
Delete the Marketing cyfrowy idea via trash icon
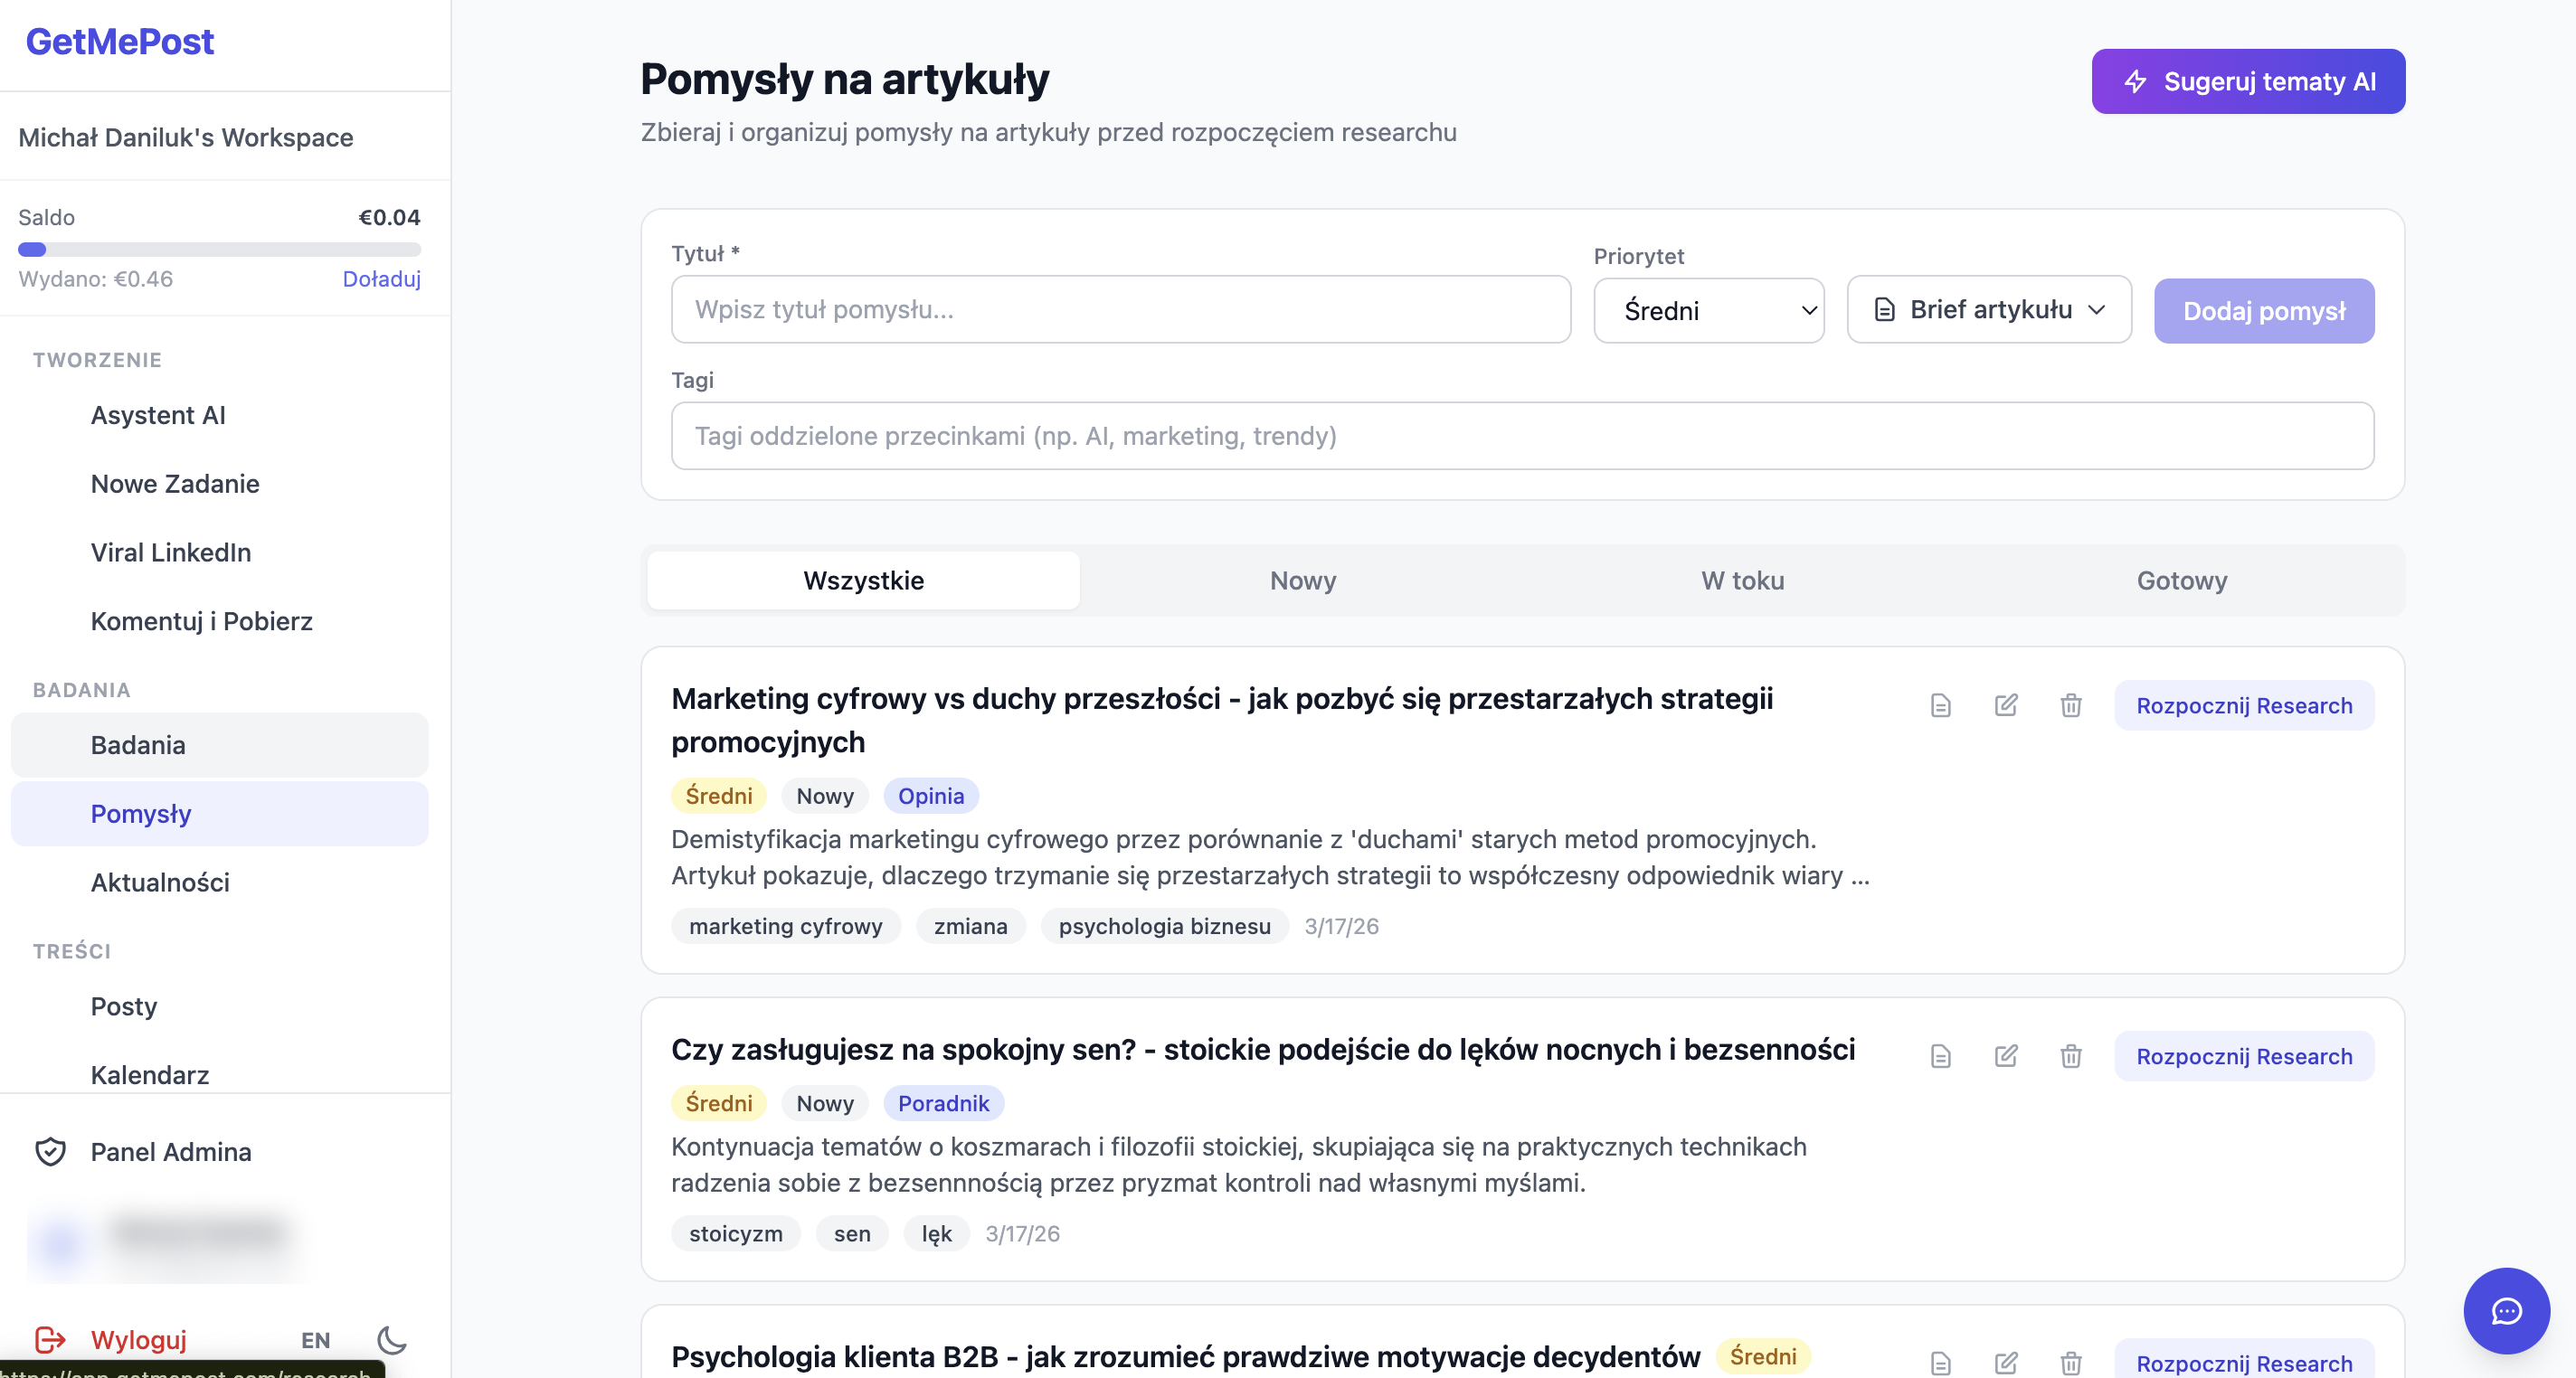pos(2071,705)
